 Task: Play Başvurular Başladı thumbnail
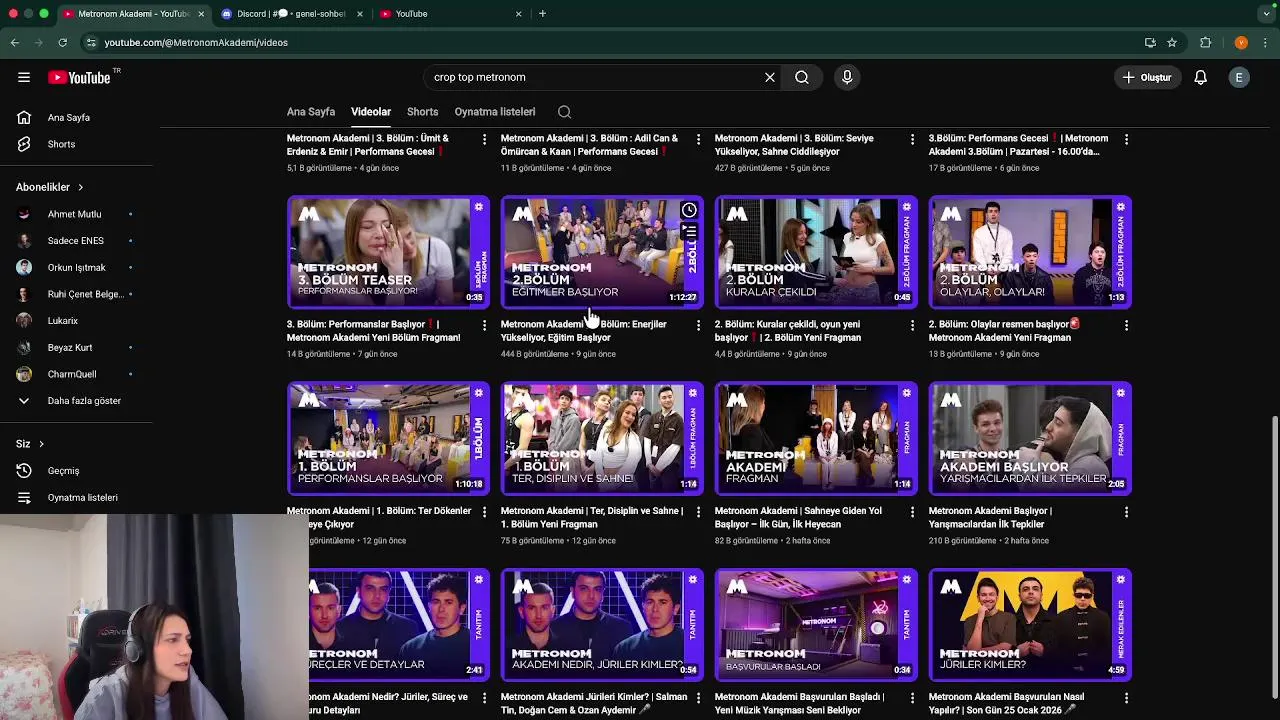click(x=816, y=625)
